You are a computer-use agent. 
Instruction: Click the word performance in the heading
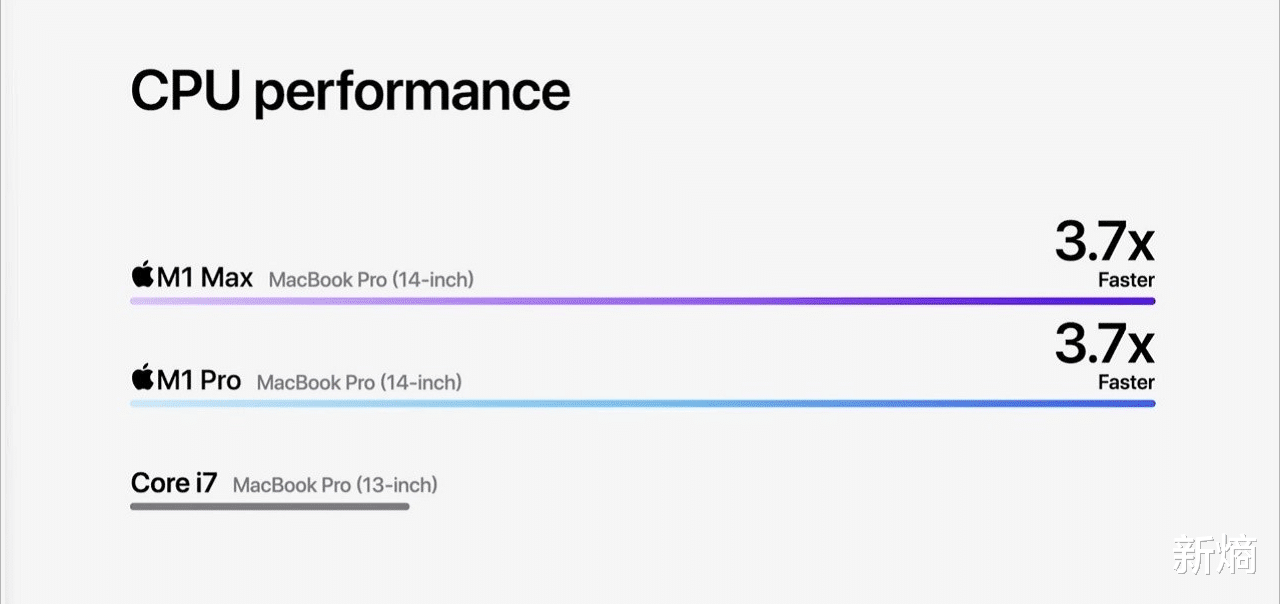tap(411, 92)
